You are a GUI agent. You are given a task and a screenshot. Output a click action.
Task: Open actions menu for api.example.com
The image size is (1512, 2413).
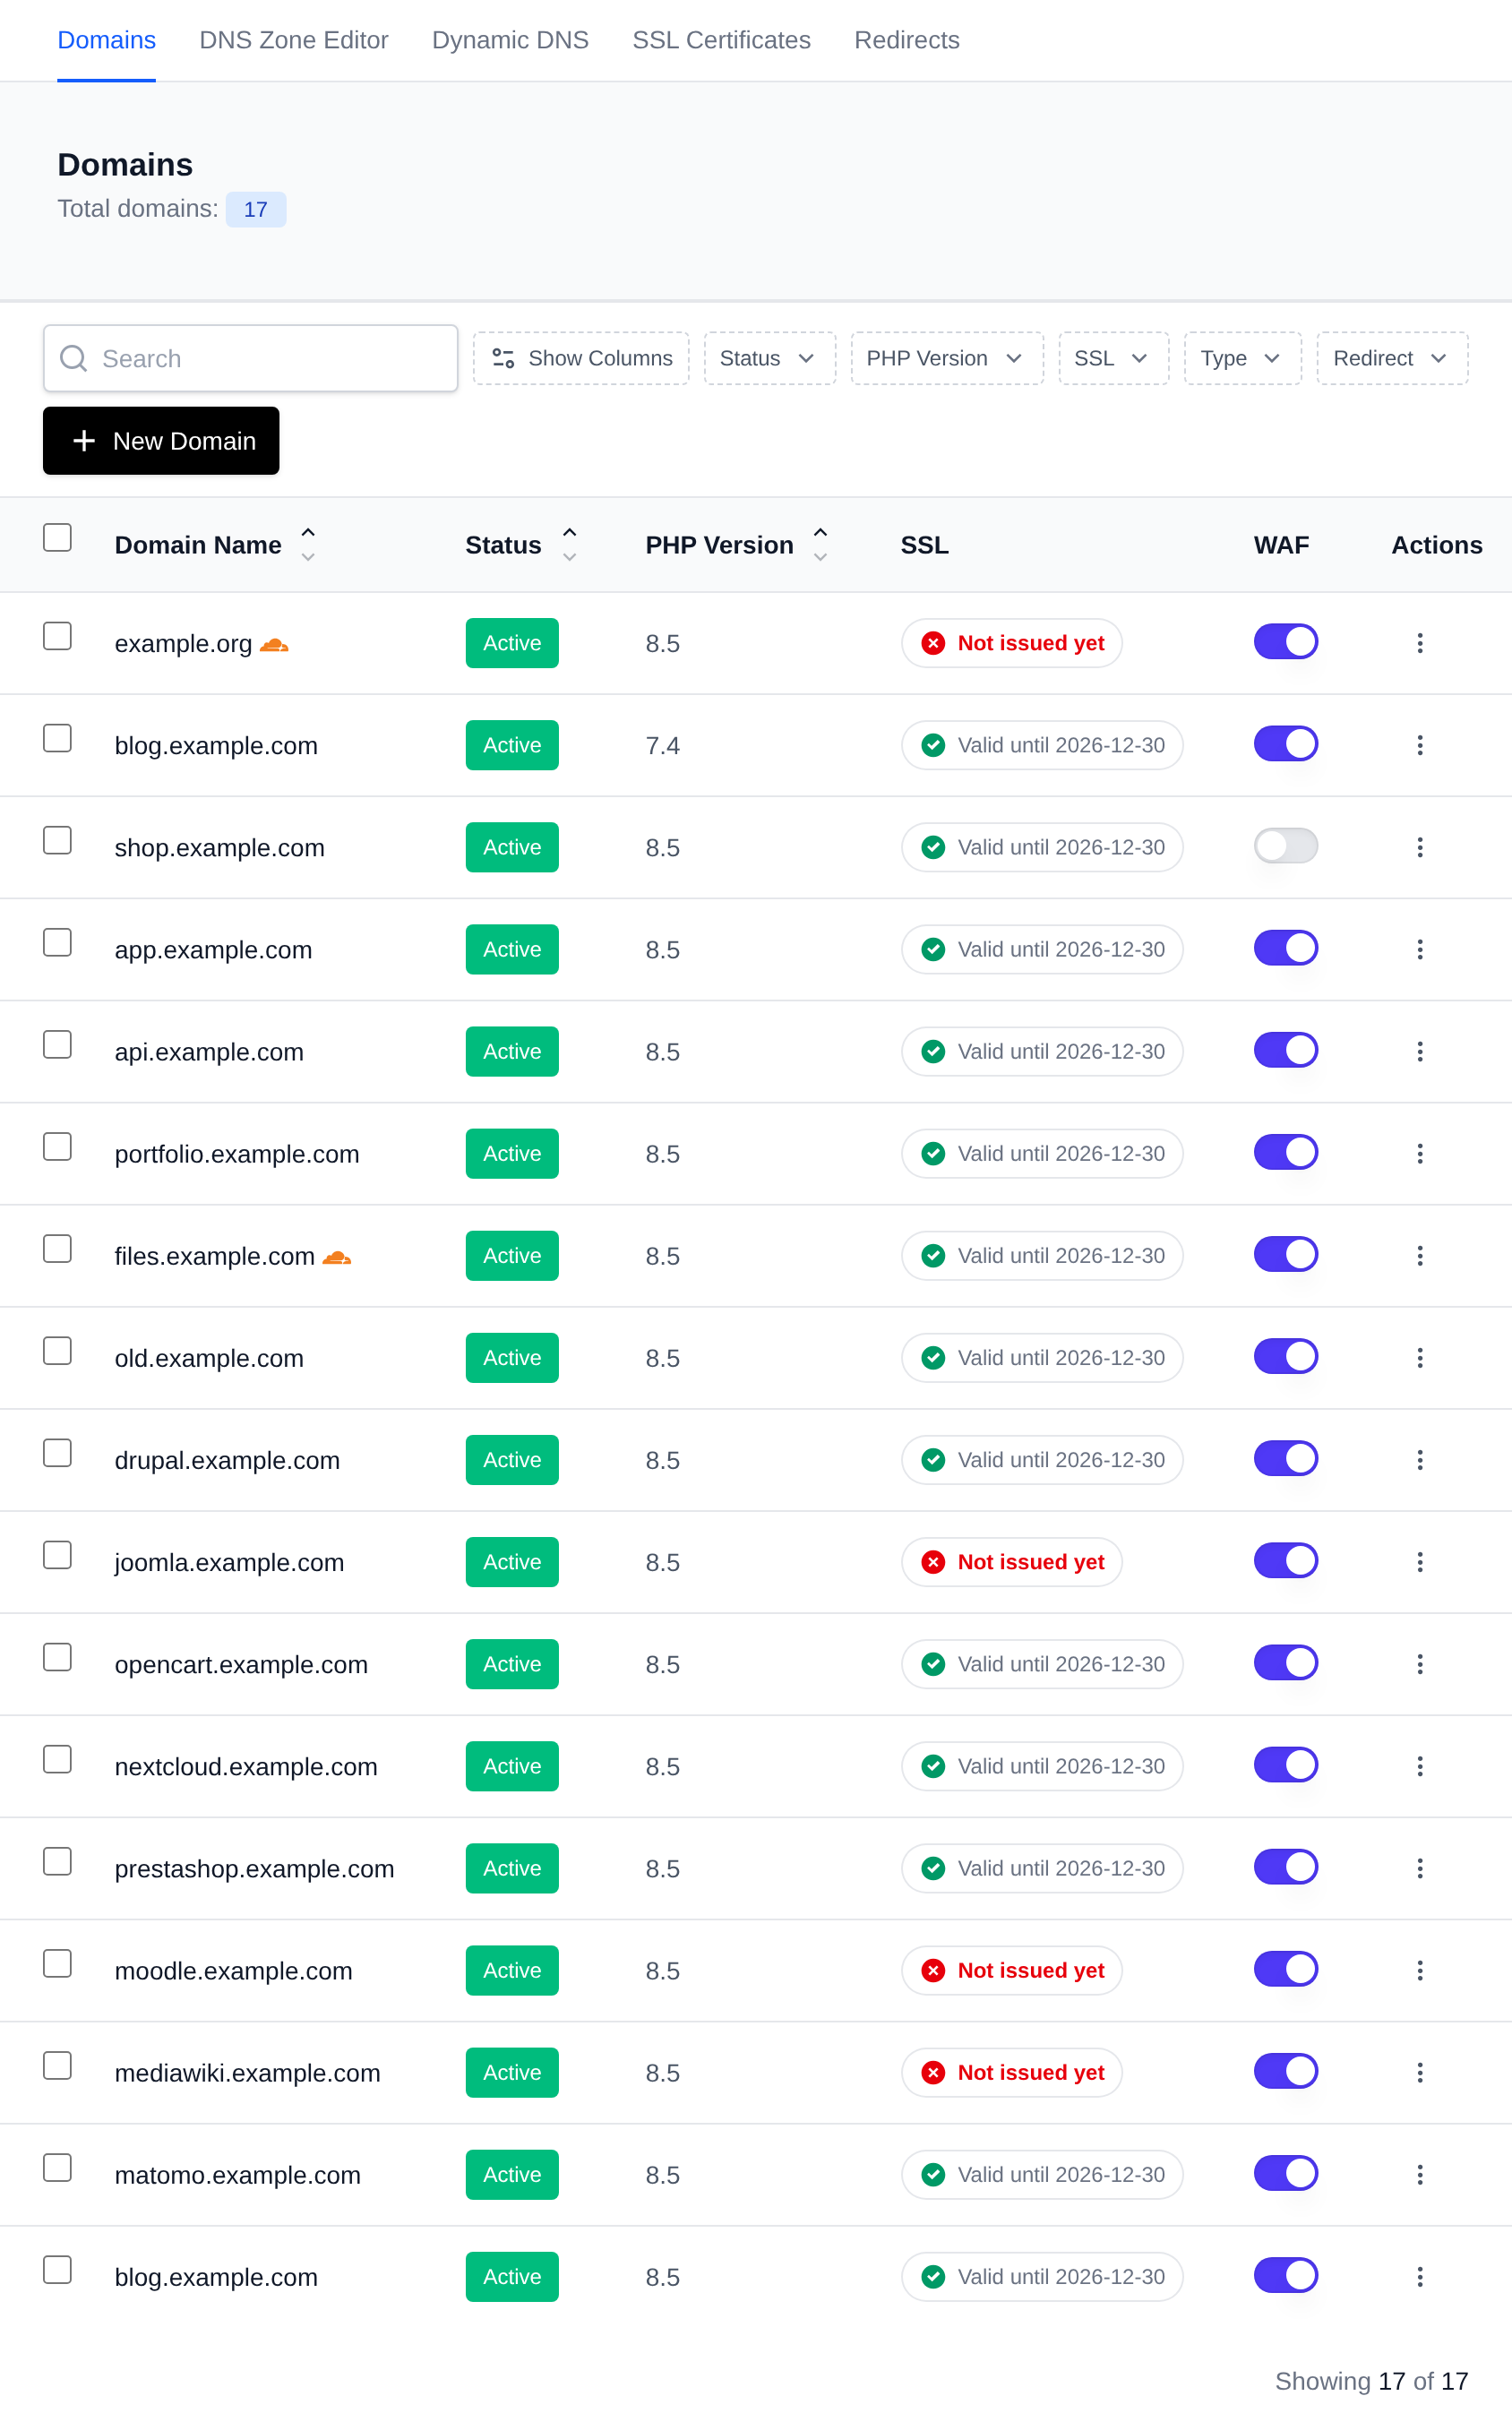(x=1419, y=1051)
